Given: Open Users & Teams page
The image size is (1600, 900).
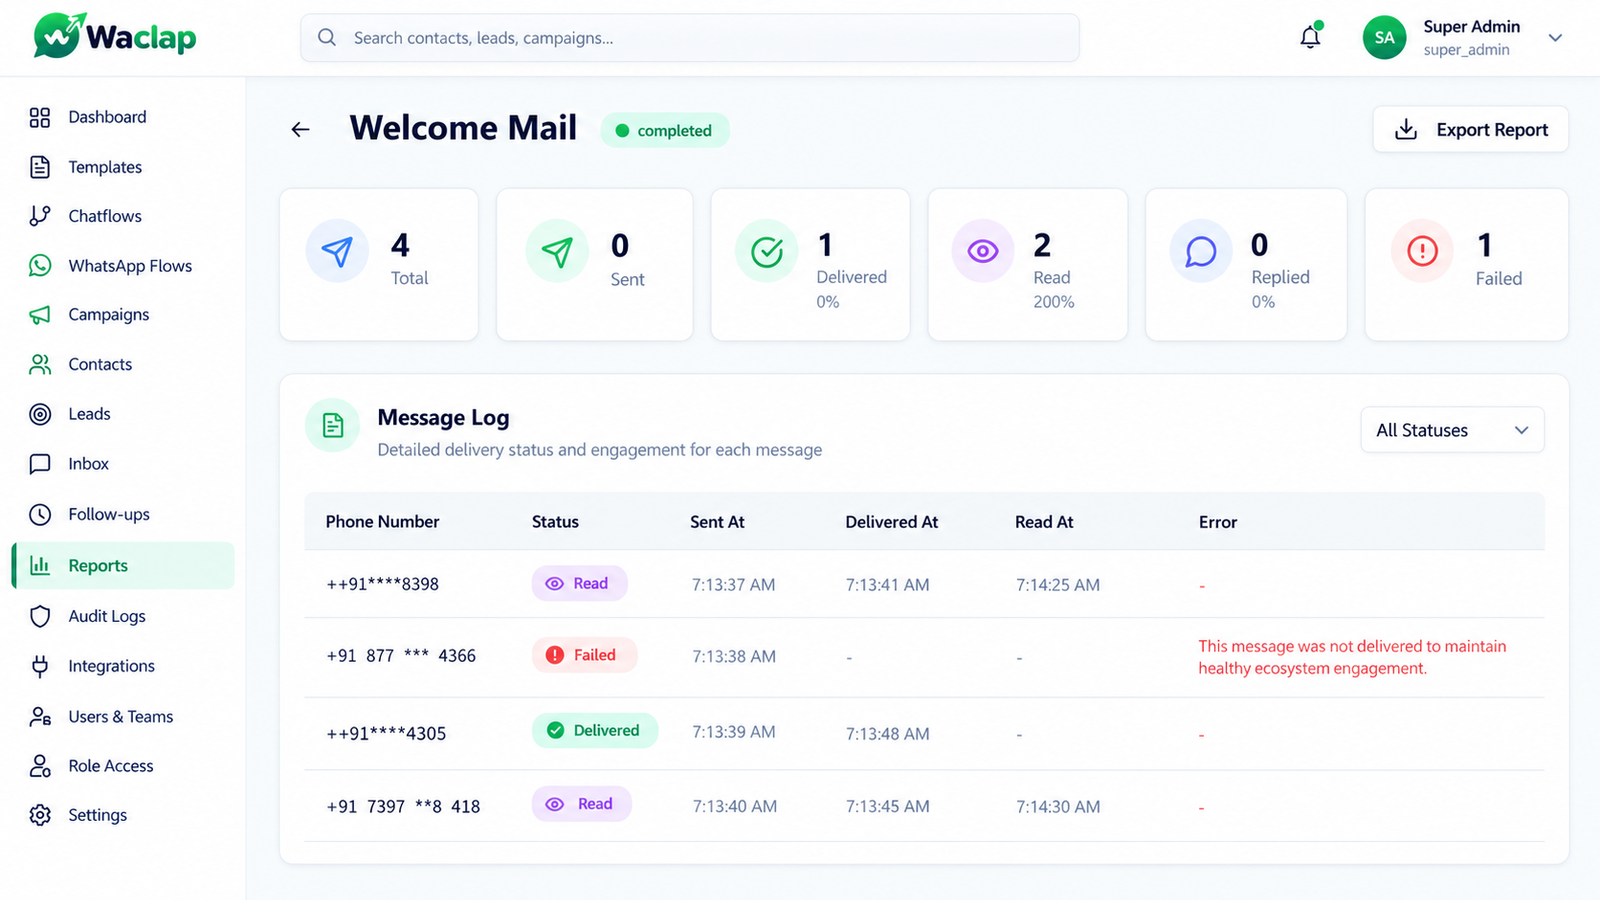Looking at the screenshot, I should 123,717.
